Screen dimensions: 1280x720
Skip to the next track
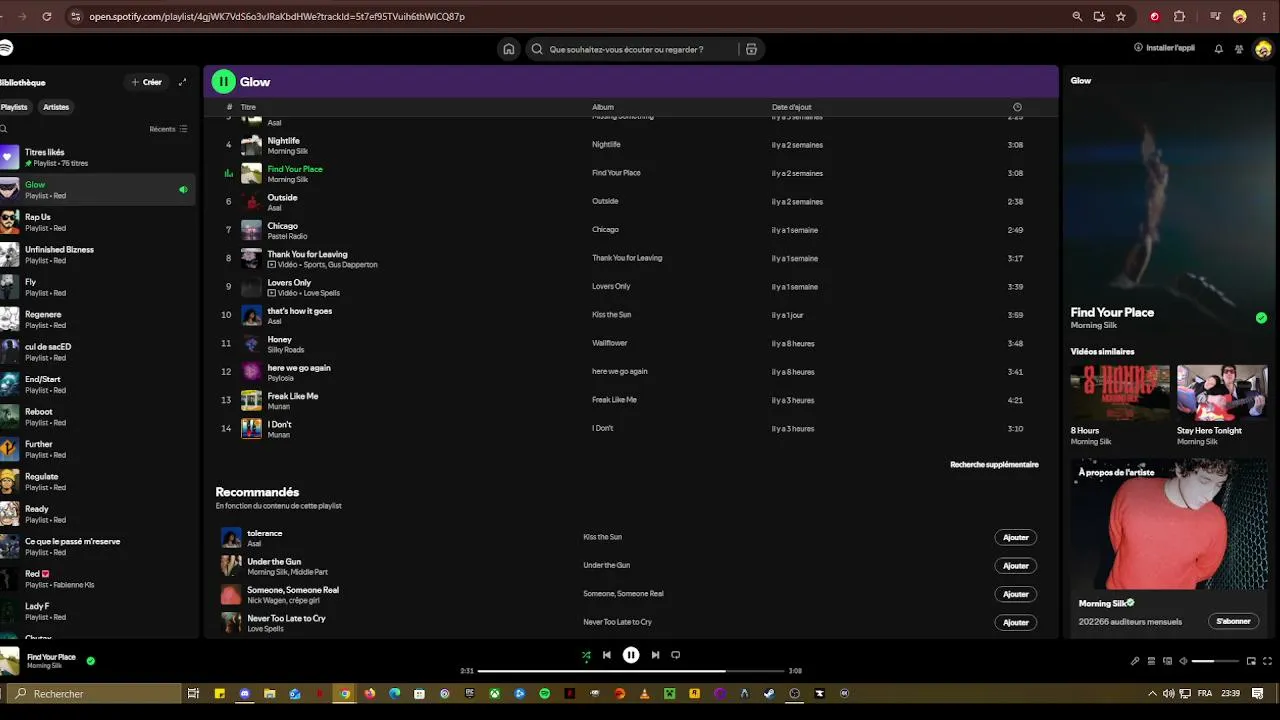click(655, 655)
